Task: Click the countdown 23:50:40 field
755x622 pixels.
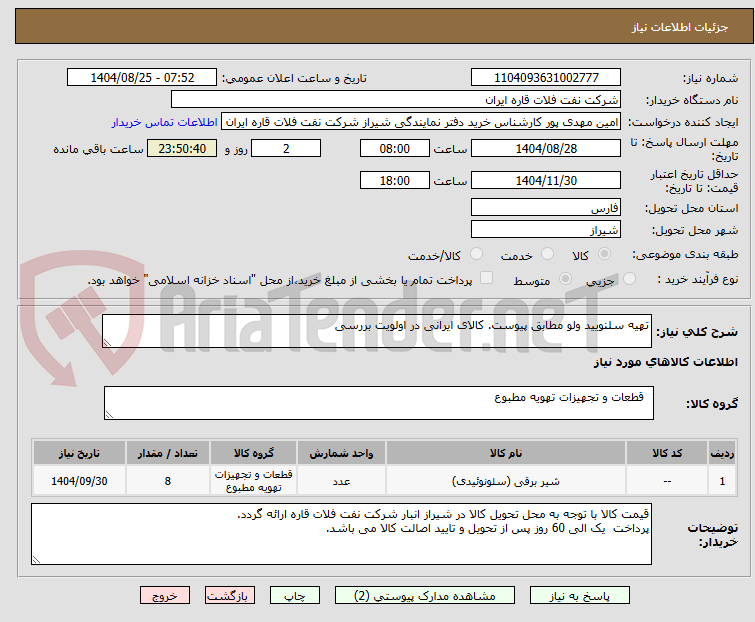Action: click(x=182, y=148)
